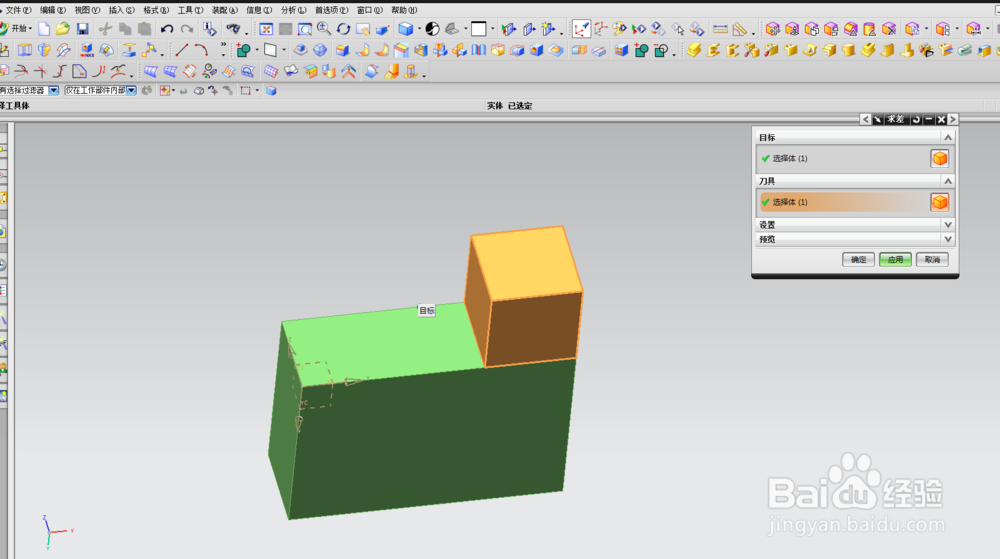Viewport: 1000px width, 559px height.
Task: Undo the last action
Action: (x=167, y=29)
